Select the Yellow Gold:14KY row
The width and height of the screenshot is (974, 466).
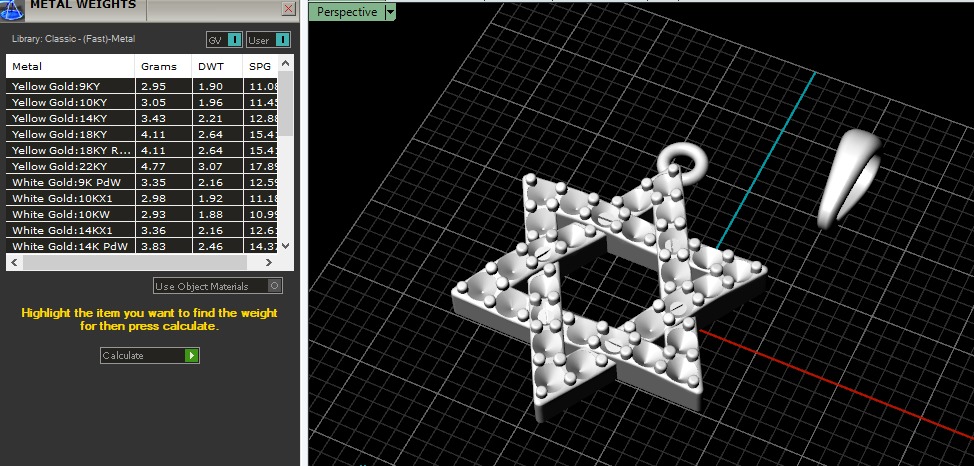[142, 118]
